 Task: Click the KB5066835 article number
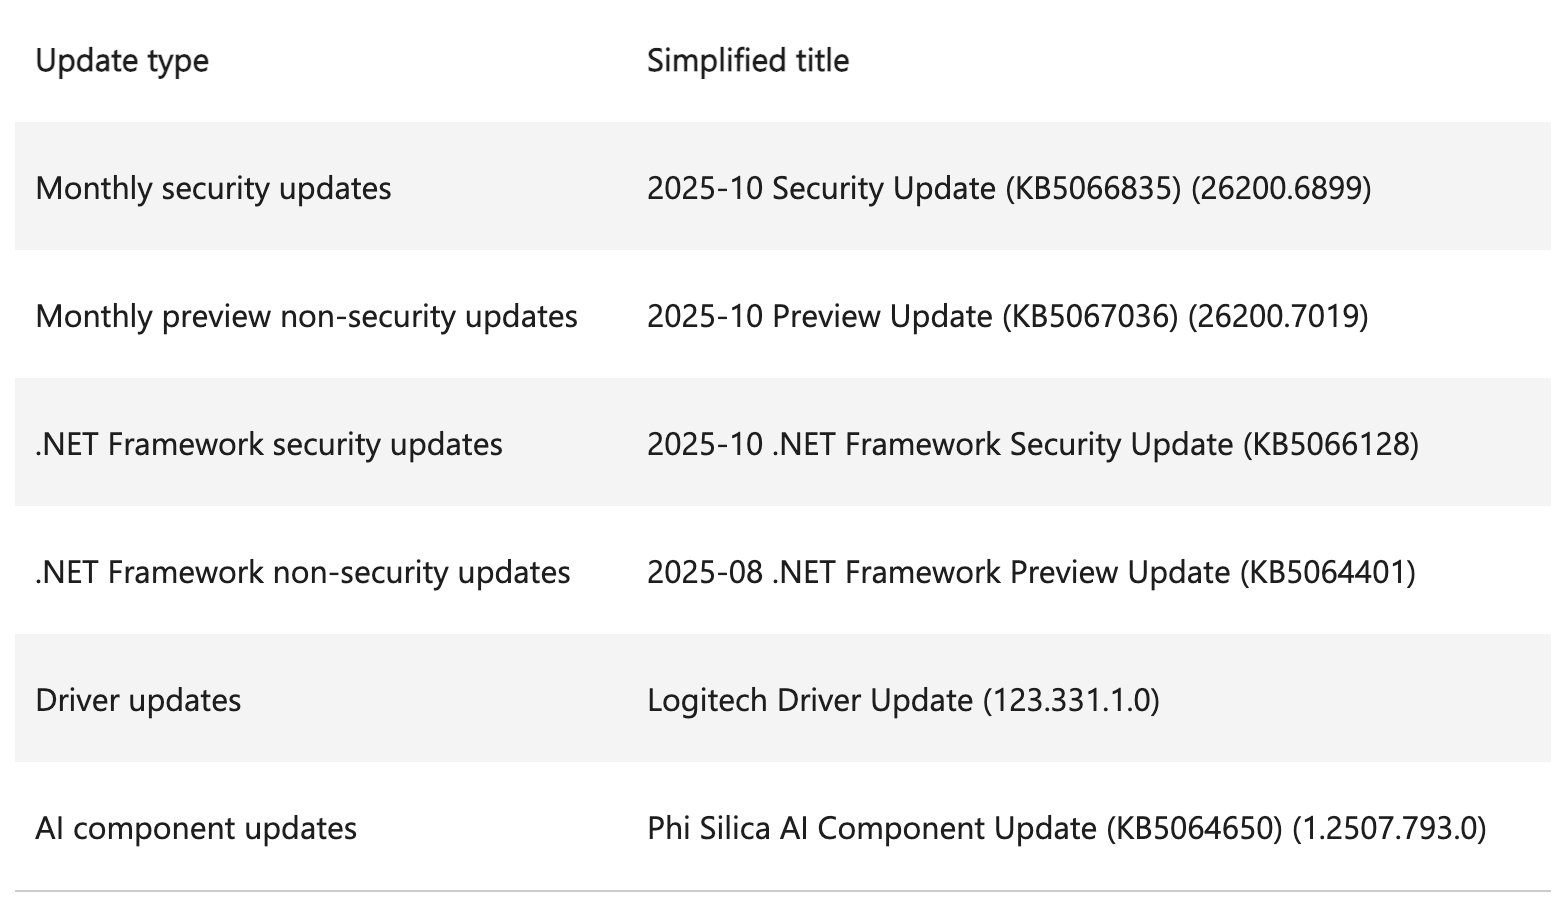(1094, 188)
